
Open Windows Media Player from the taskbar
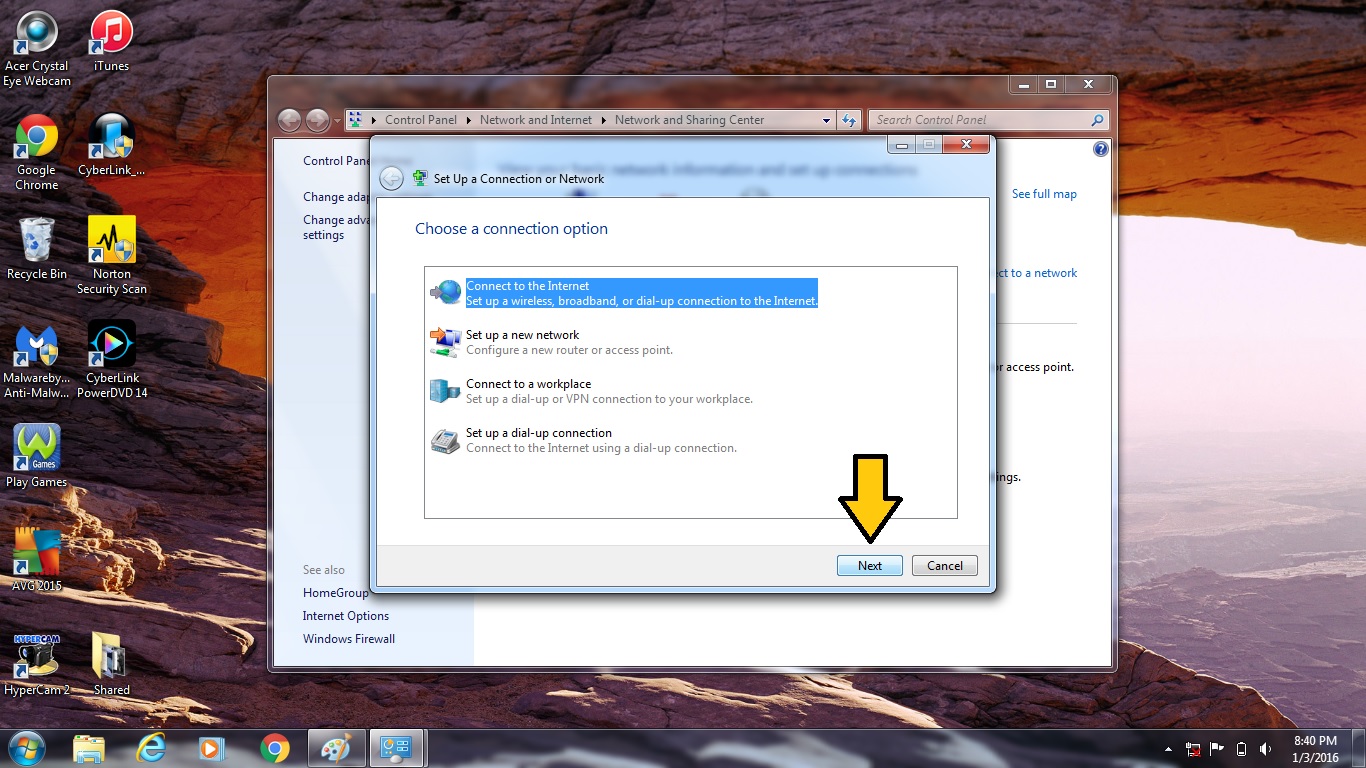(212, 748)
